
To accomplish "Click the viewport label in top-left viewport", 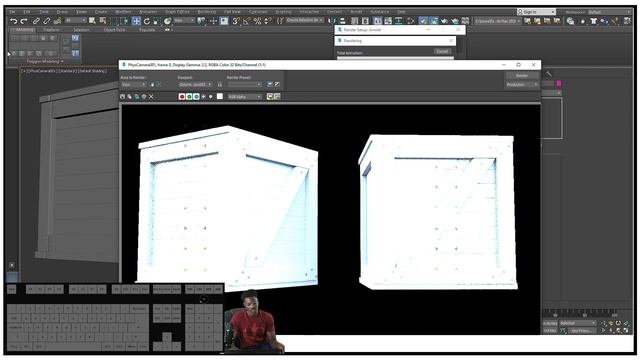I will click(x=63, y=71).
